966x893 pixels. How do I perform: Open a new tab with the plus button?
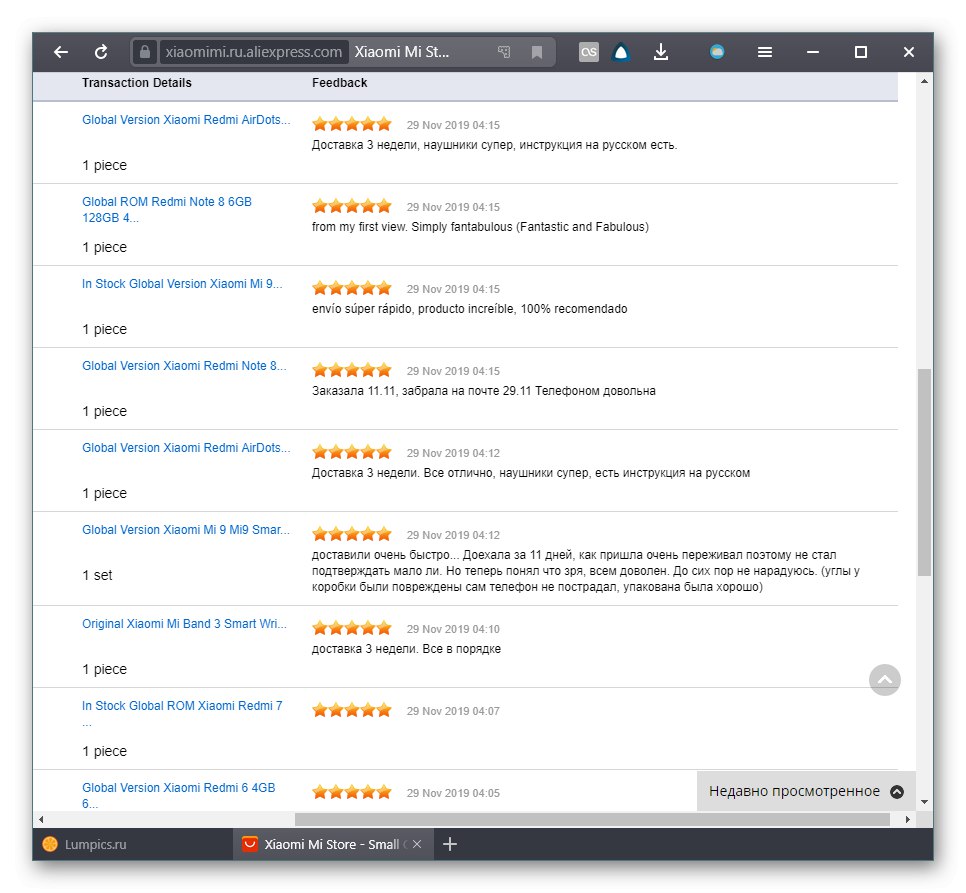pos(450,844)
